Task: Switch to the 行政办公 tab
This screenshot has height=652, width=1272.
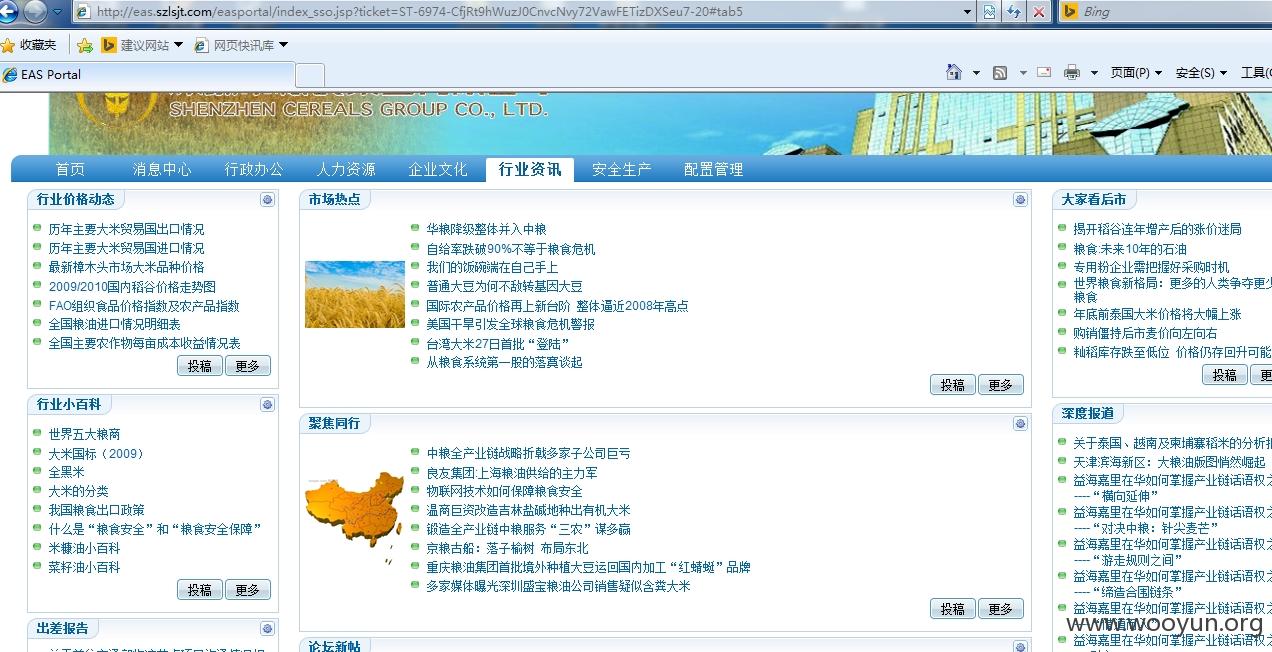Action: click(x=254, y=169)
